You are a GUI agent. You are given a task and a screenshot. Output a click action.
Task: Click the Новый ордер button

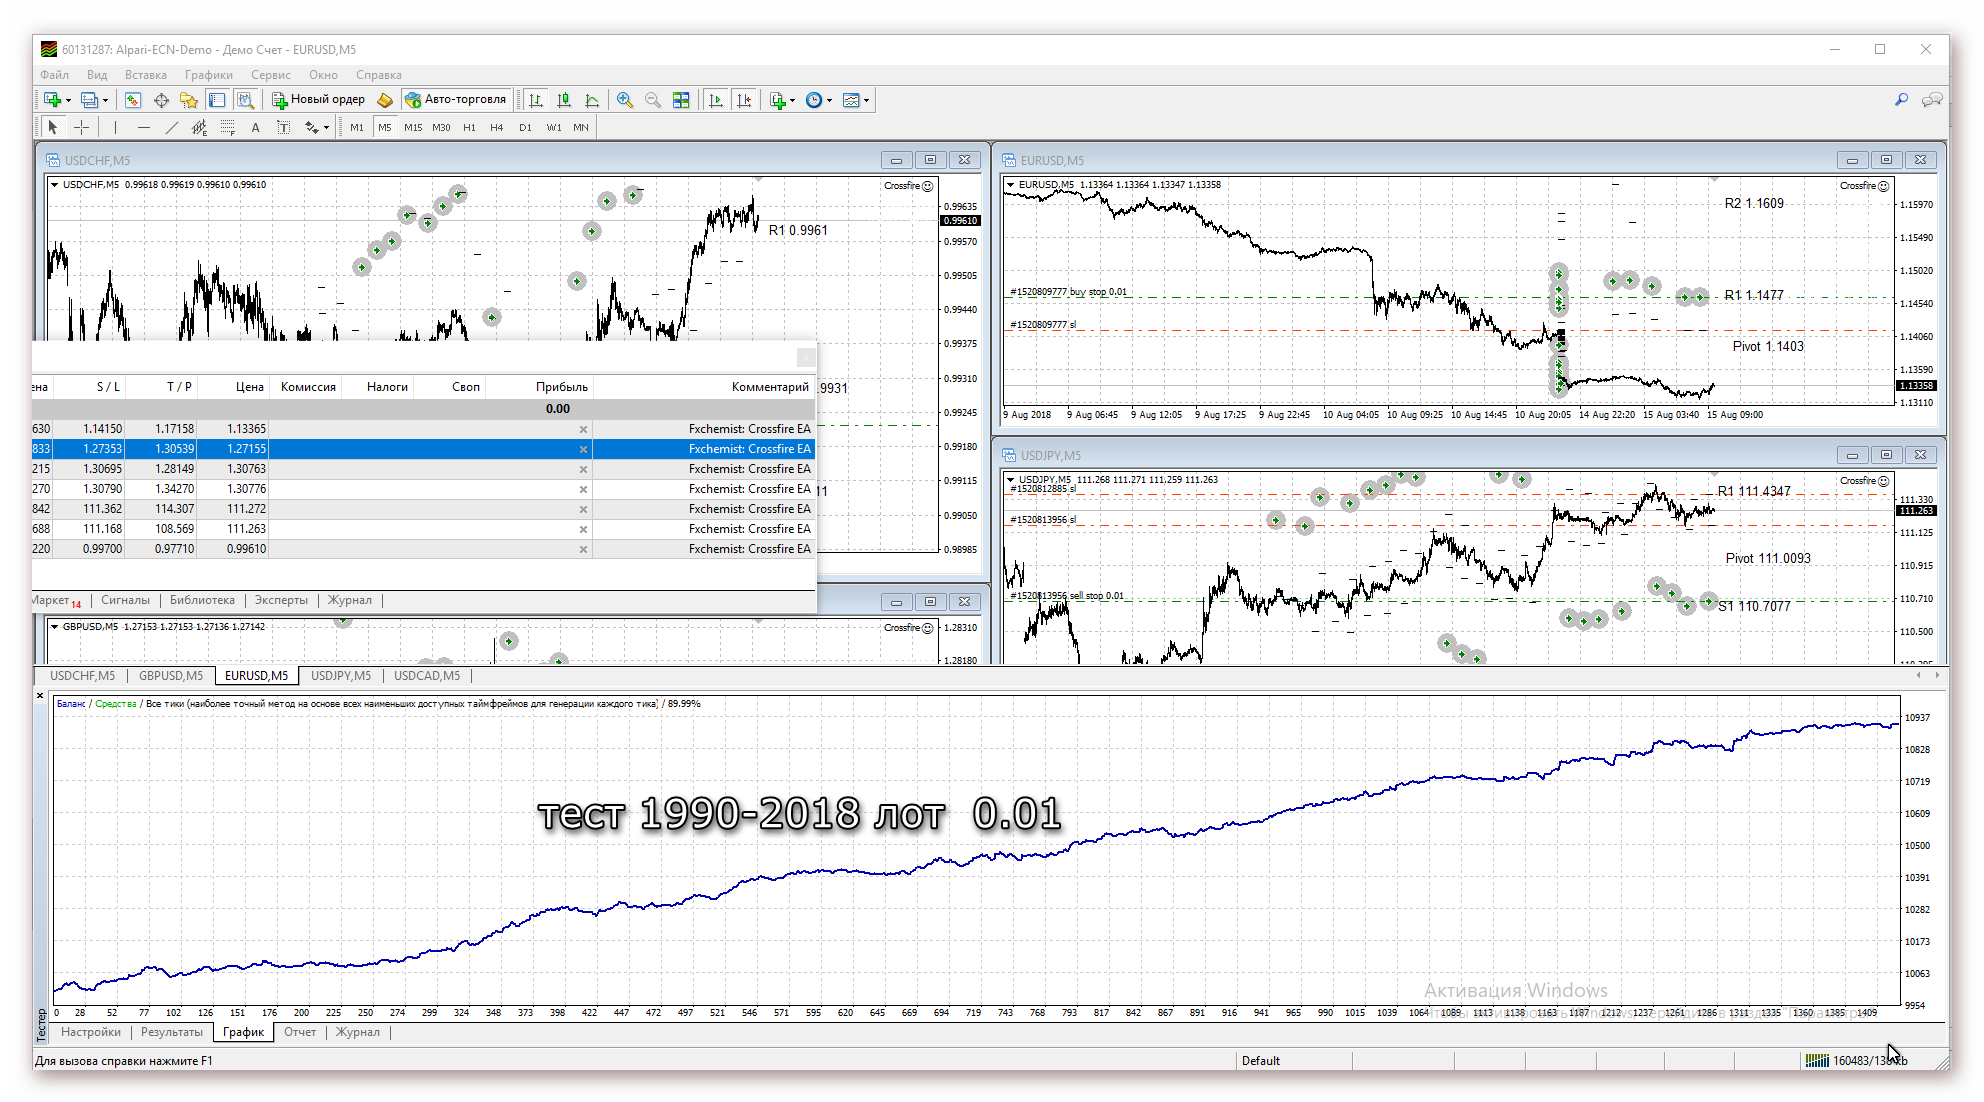pyautogui.click(x=319, y=100)
